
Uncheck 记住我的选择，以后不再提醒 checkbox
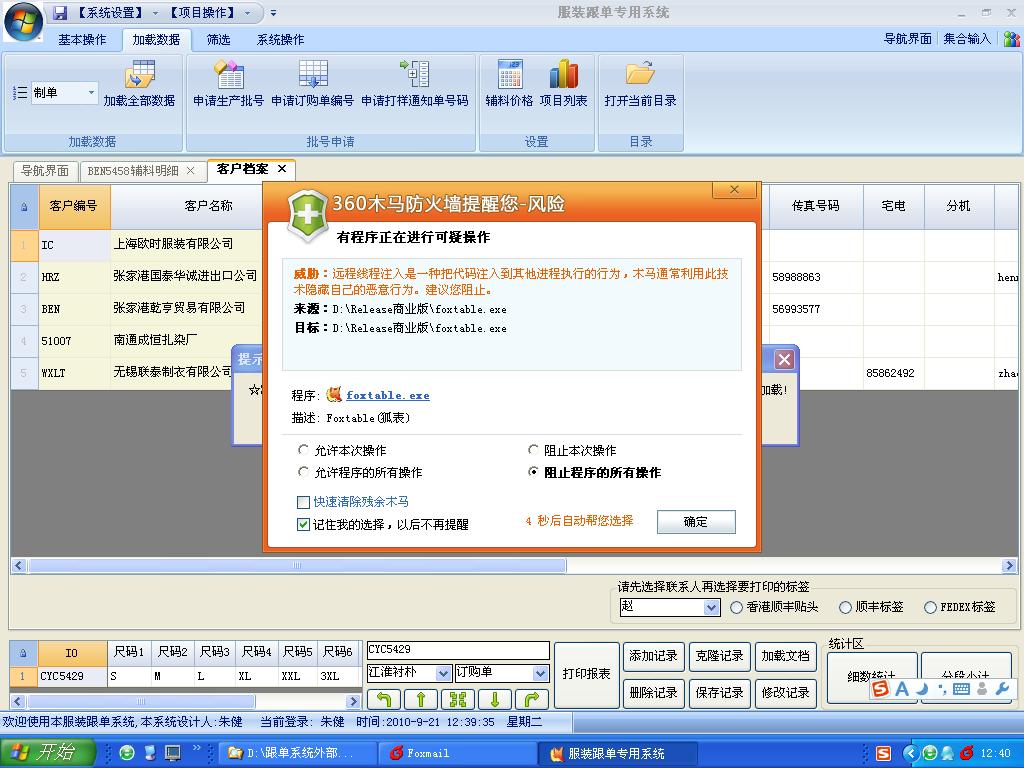303,524
